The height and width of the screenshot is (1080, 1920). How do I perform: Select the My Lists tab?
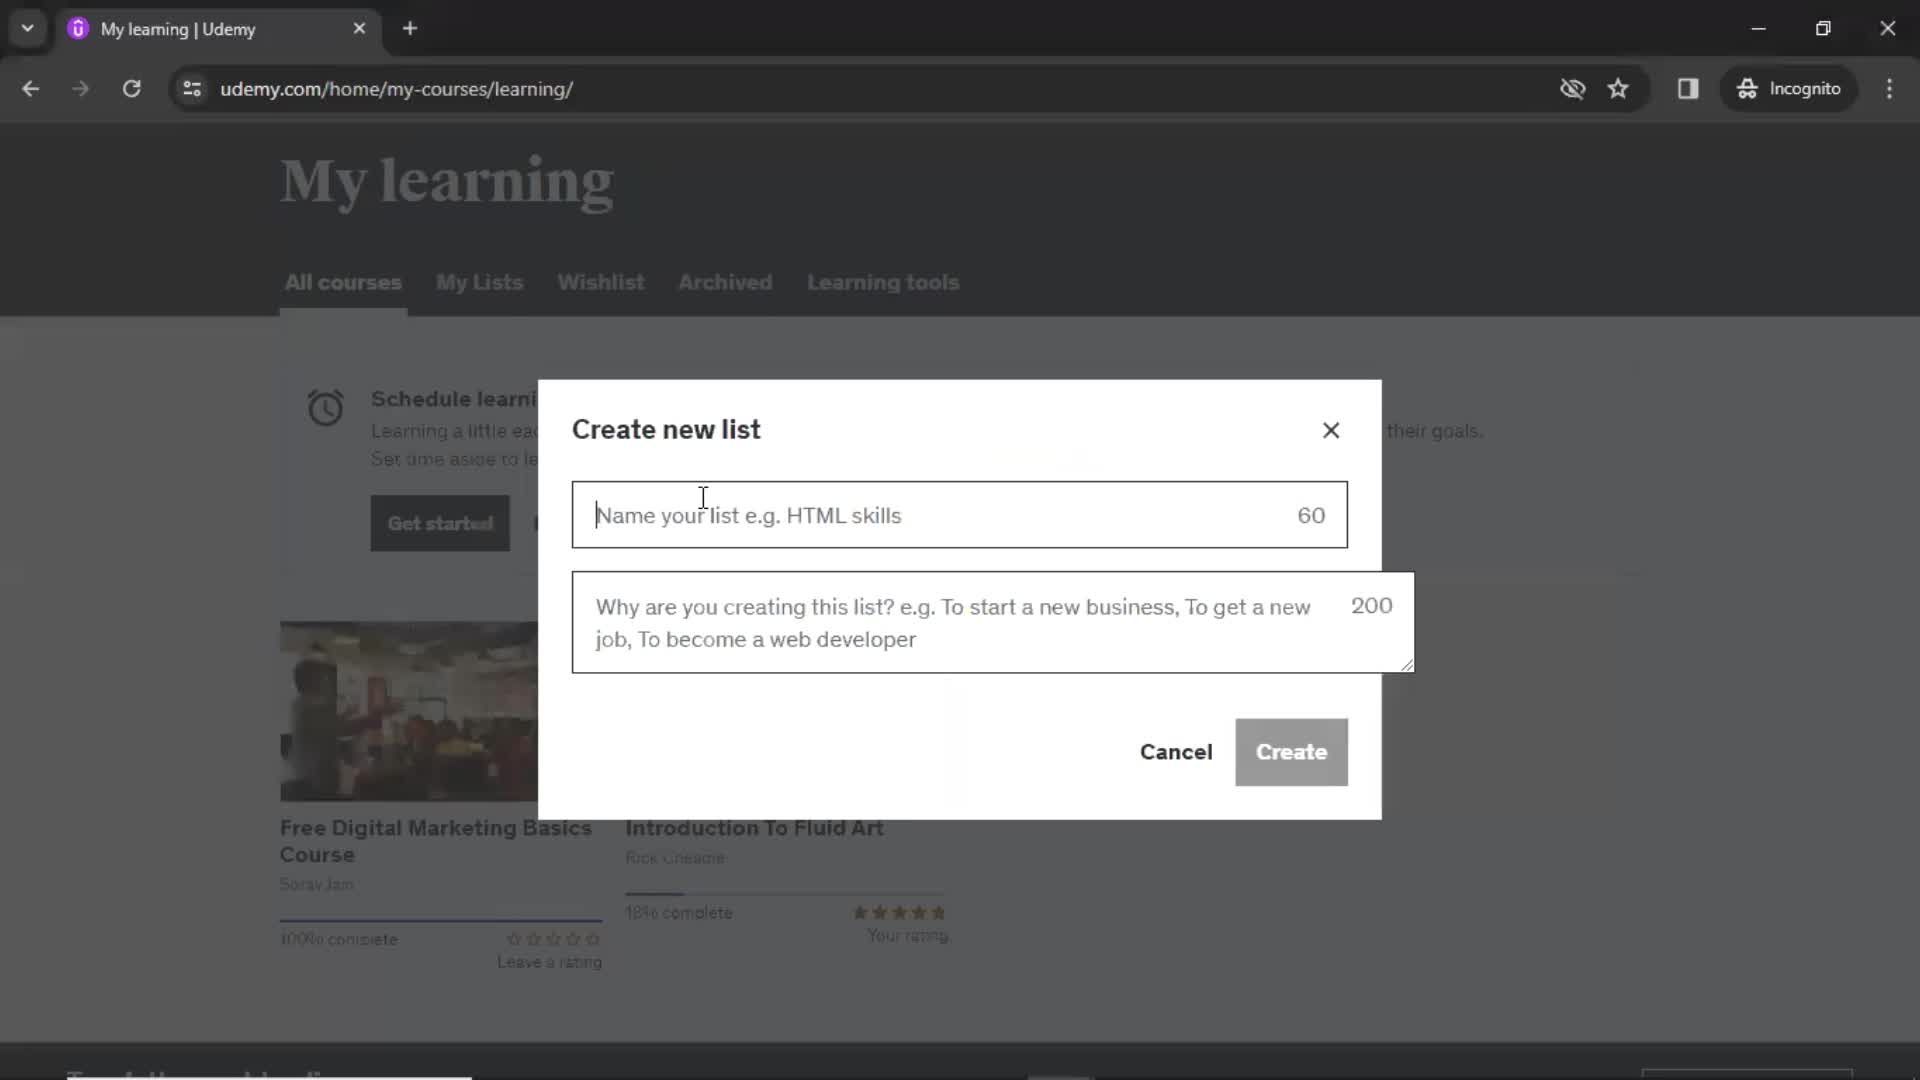pyautogui.click(x=480, y=282)
